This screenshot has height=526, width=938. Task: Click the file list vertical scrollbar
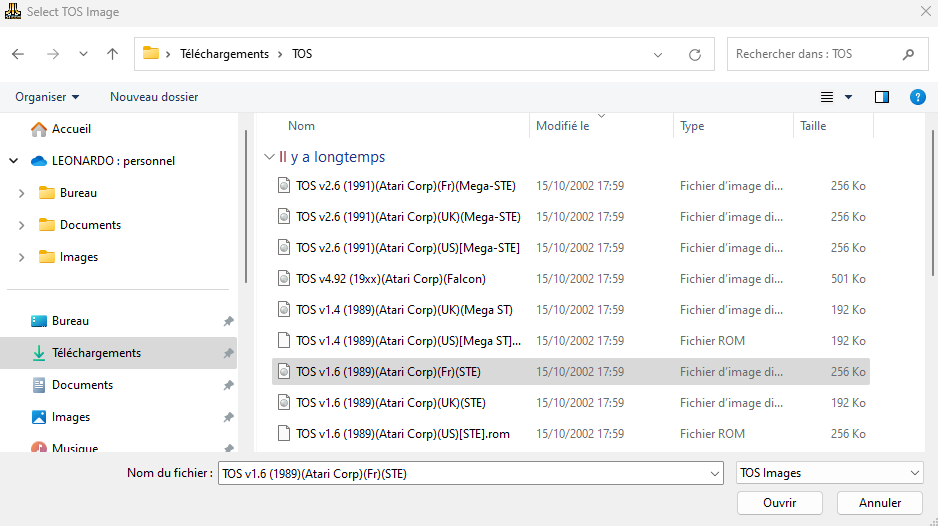click(933, 203)
